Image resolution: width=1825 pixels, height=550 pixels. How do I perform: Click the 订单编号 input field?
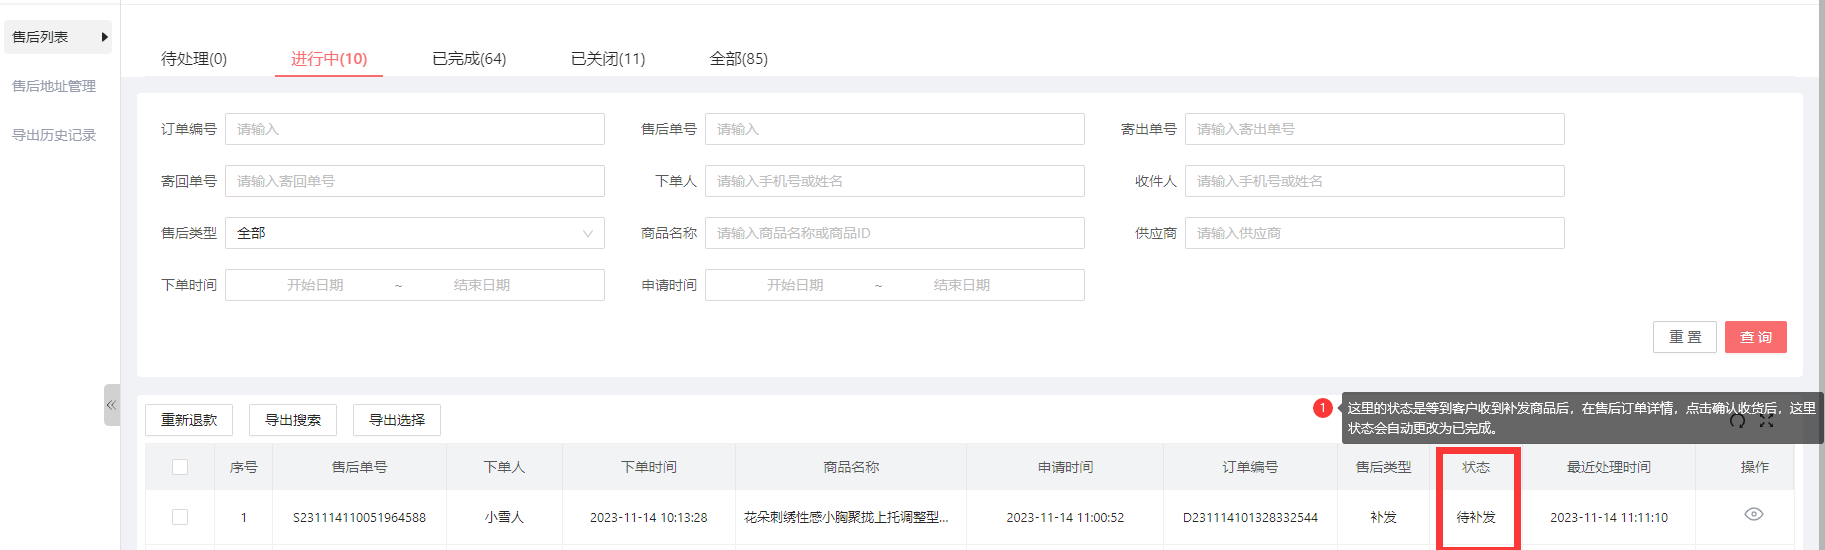pos(414,129)
